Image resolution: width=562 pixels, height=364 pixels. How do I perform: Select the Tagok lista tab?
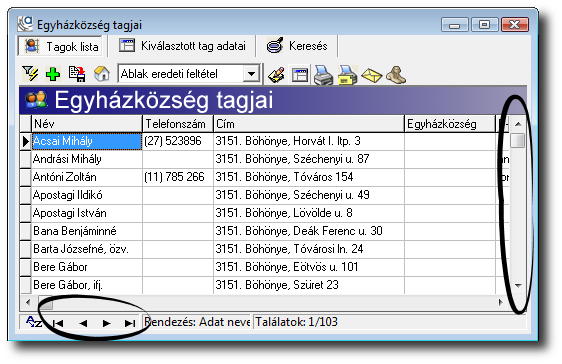coord(62,47)
